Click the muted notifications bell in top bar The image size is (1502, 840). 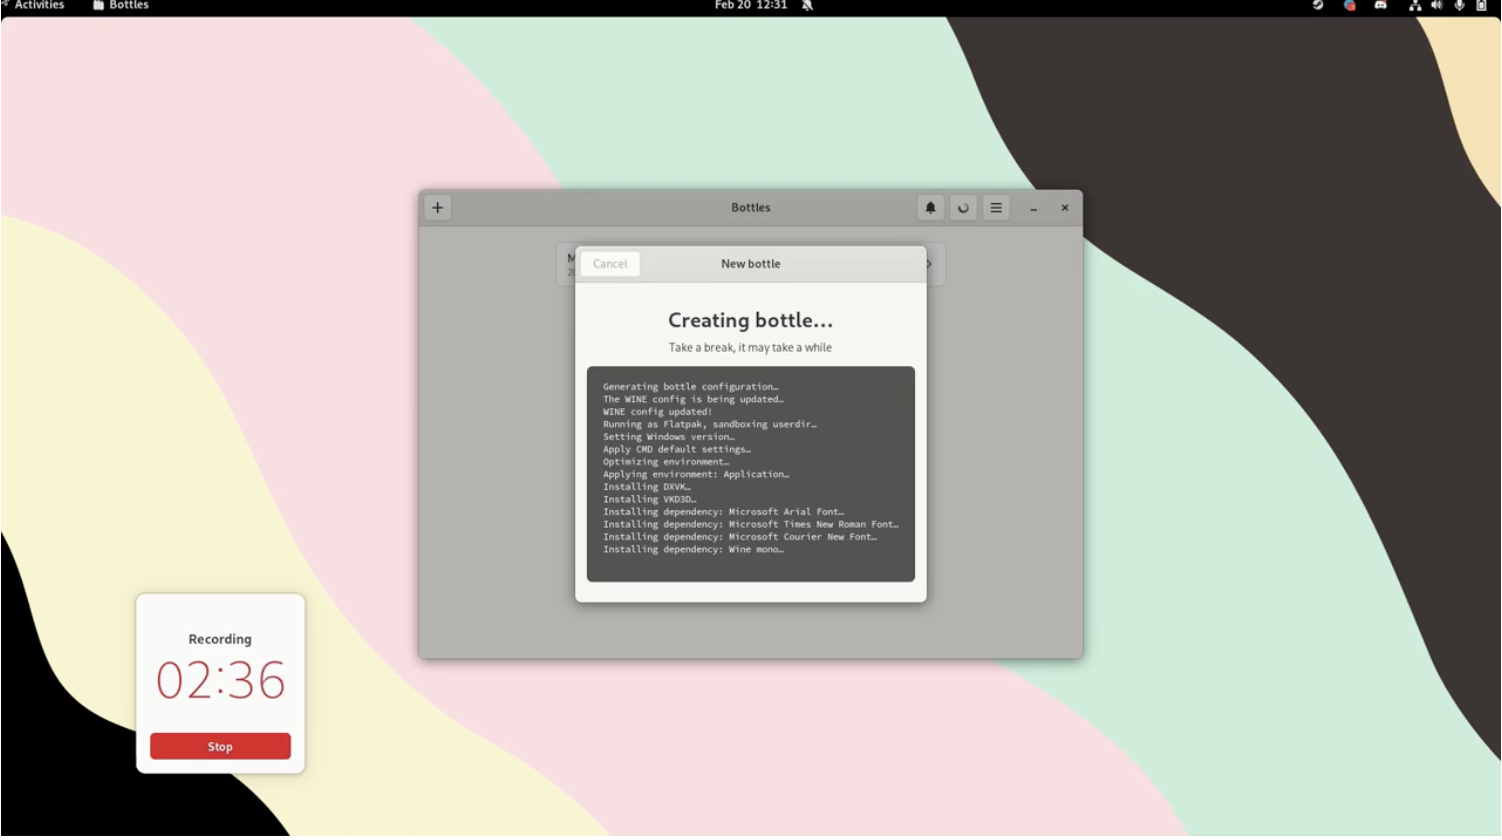tap(807, 6)
